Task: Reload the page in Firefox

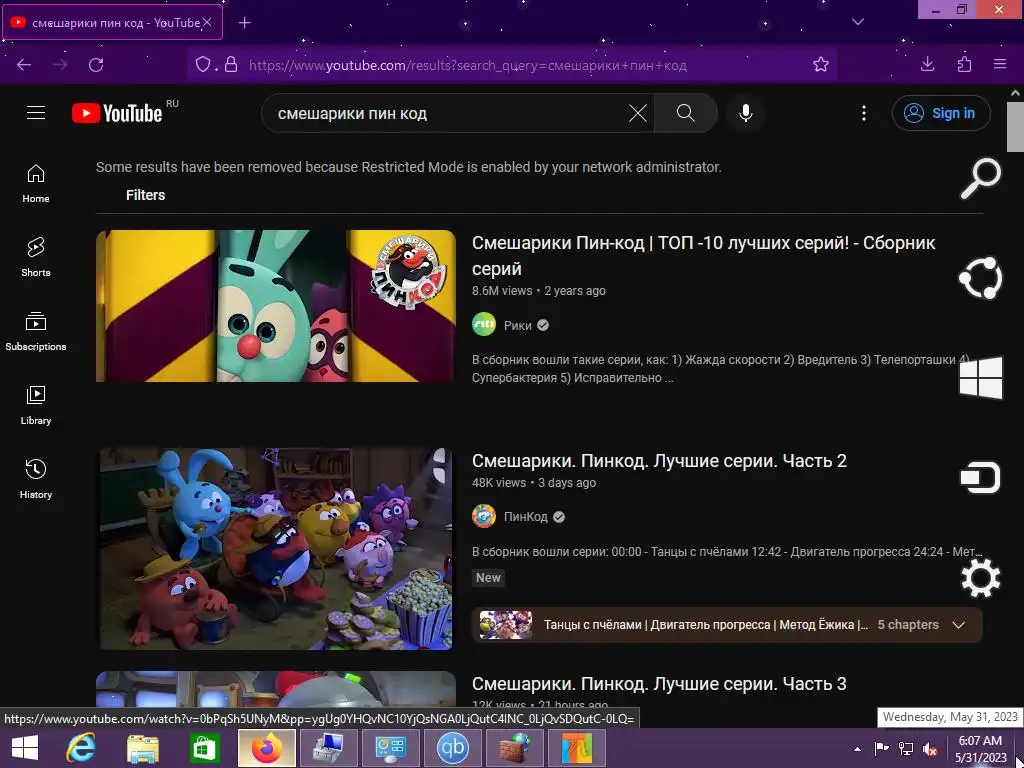Action: (x=96, y=65)
